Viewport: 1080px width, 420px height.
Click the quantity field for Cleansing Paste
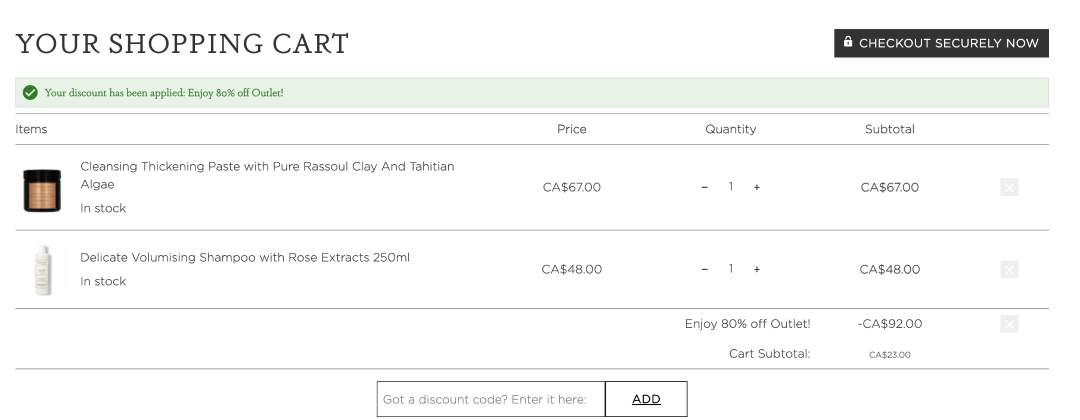click(731, 187)
